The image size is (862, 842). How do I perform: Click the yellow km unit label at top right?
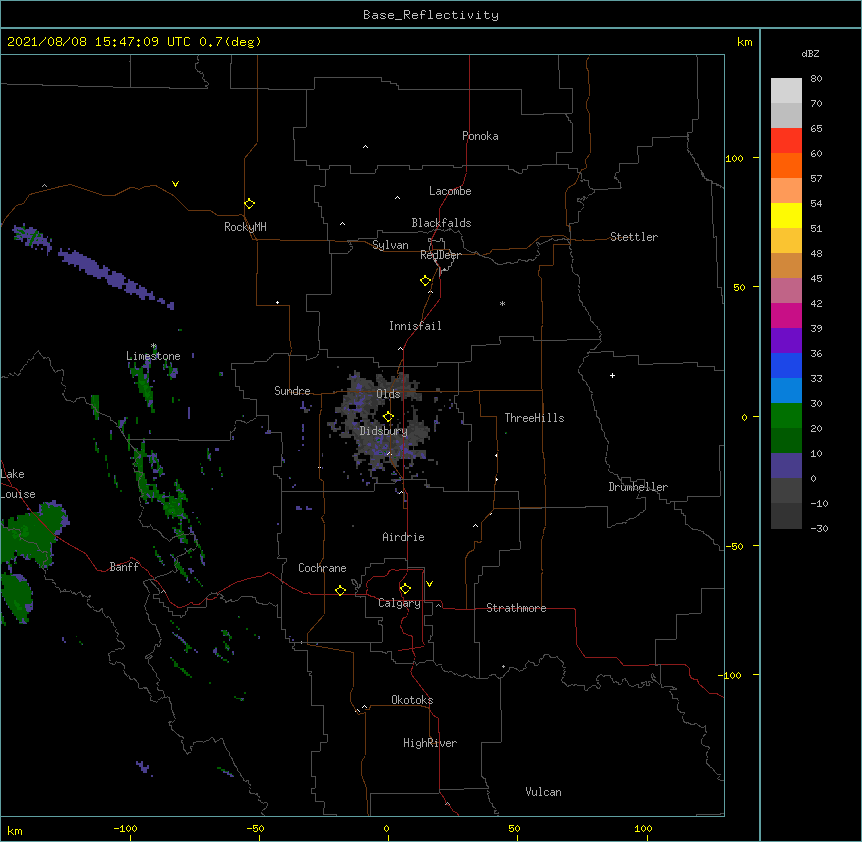coord(744,42)
